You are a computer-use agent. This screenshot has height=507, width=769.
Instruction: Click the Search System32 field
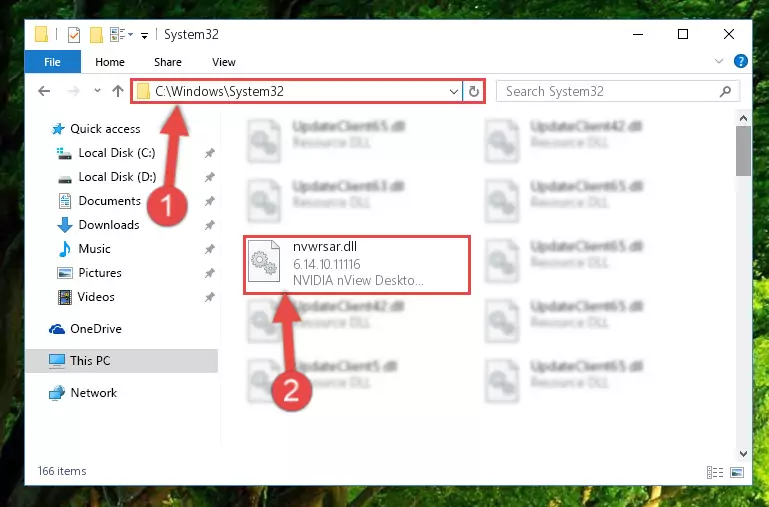(617, 92)
